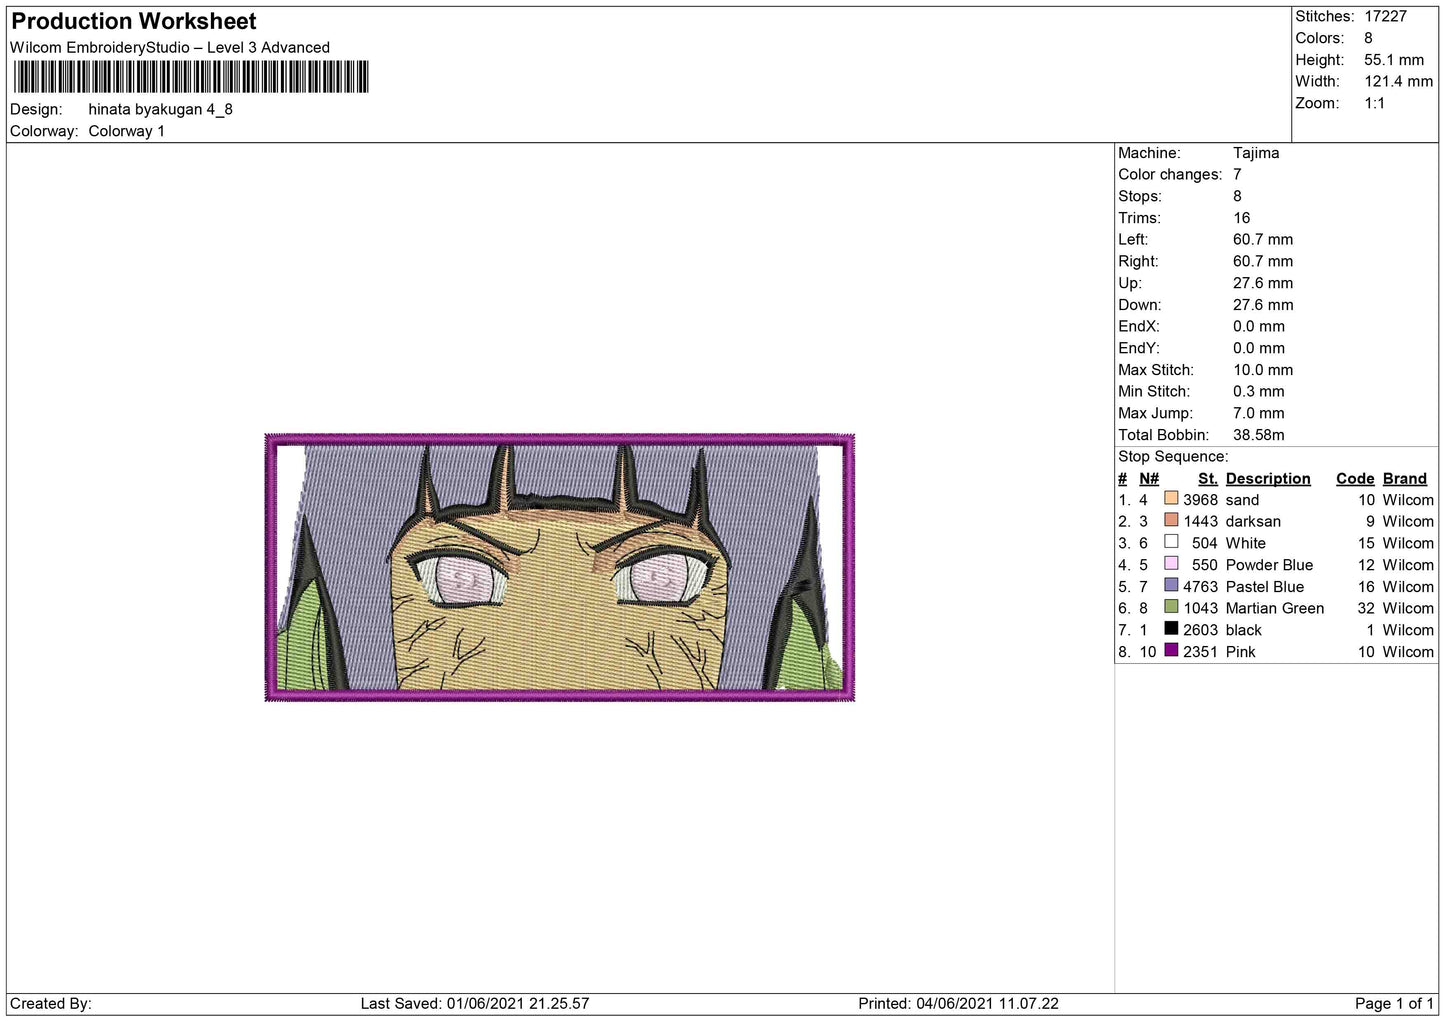The height and width of the screenshot is (1017, 1445).
Task: Click the design name "hinata byakugan 4_8"
Action: [x=160, y=109]
